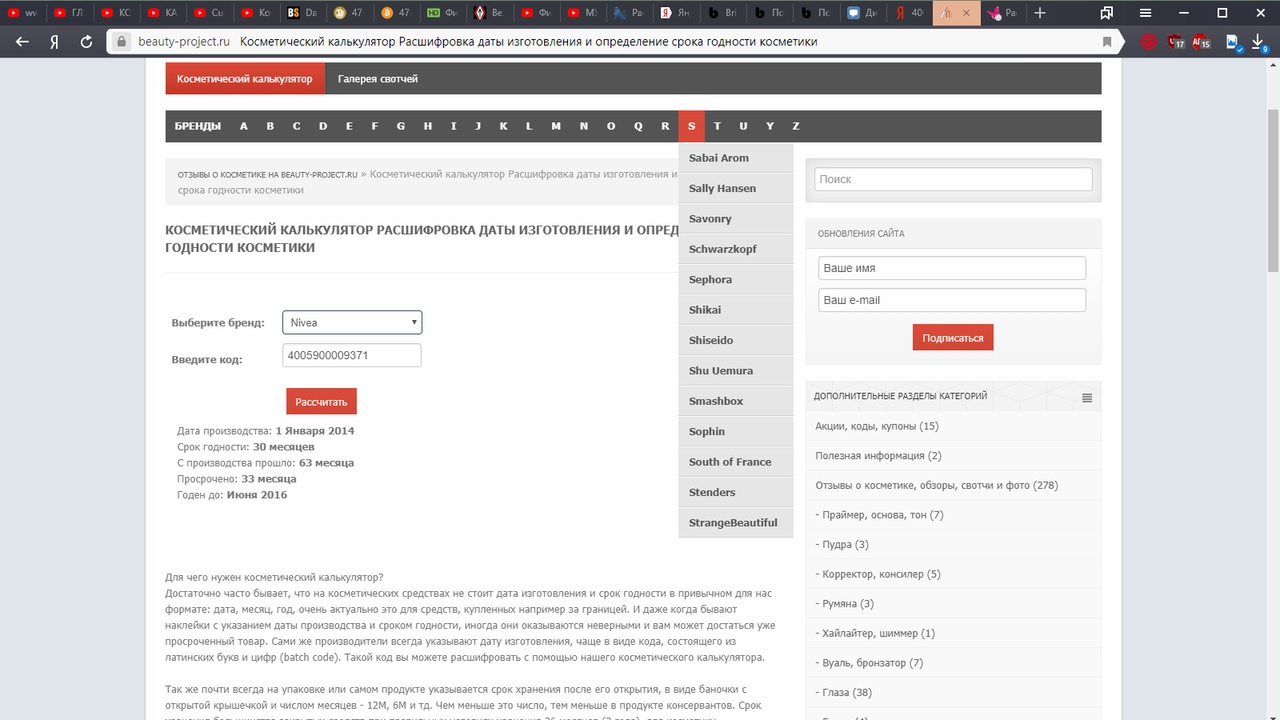Click the address bar showing beauty-project.ru
Screen dimensions: 1280x720
pyautogui.click(x=610, y=42)
